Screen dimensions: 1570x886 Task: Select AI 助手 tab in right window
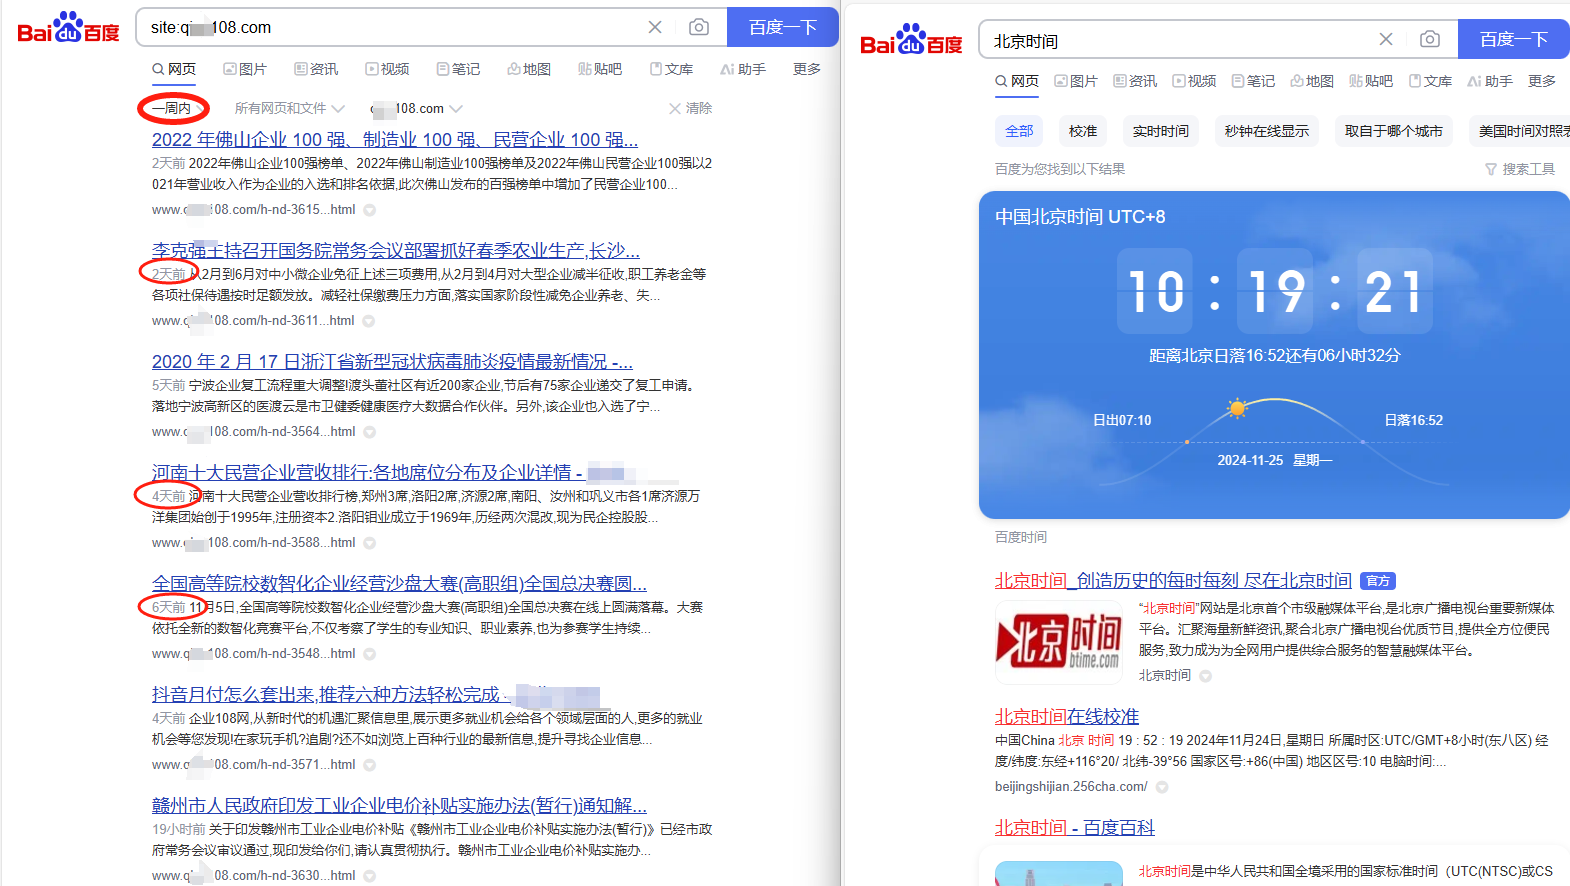coord(1490,81)
